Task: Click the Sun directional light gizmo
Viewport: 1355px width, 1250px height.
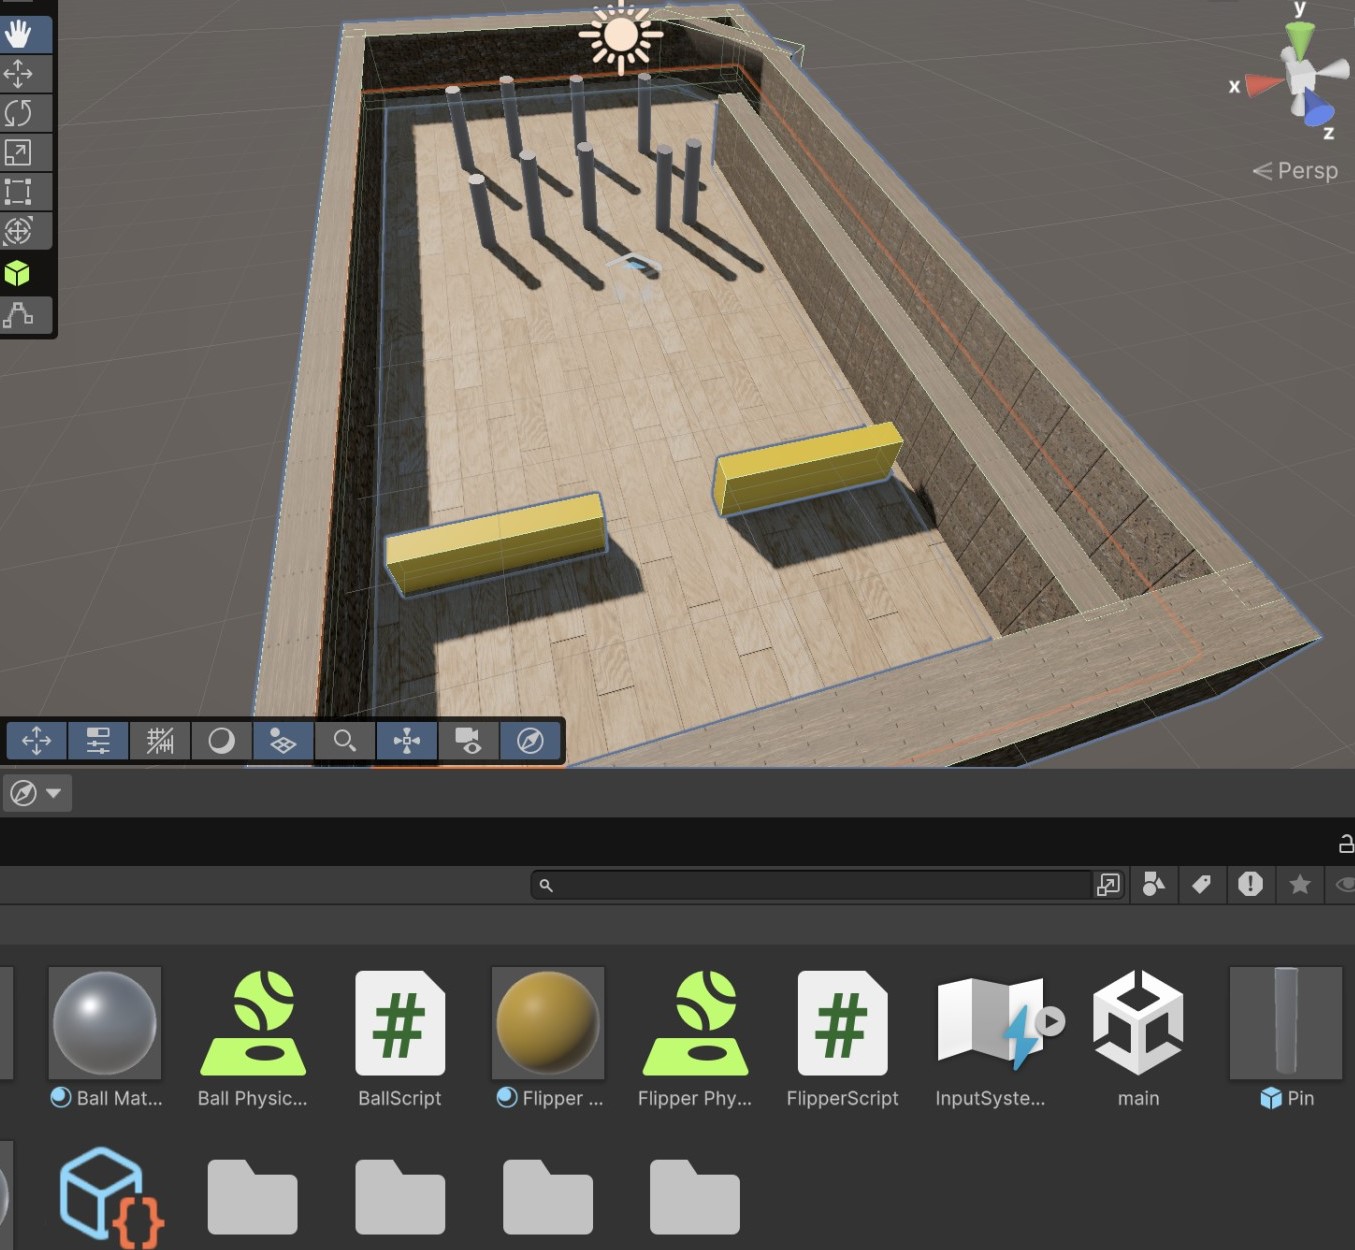Action: coord(620,36)
